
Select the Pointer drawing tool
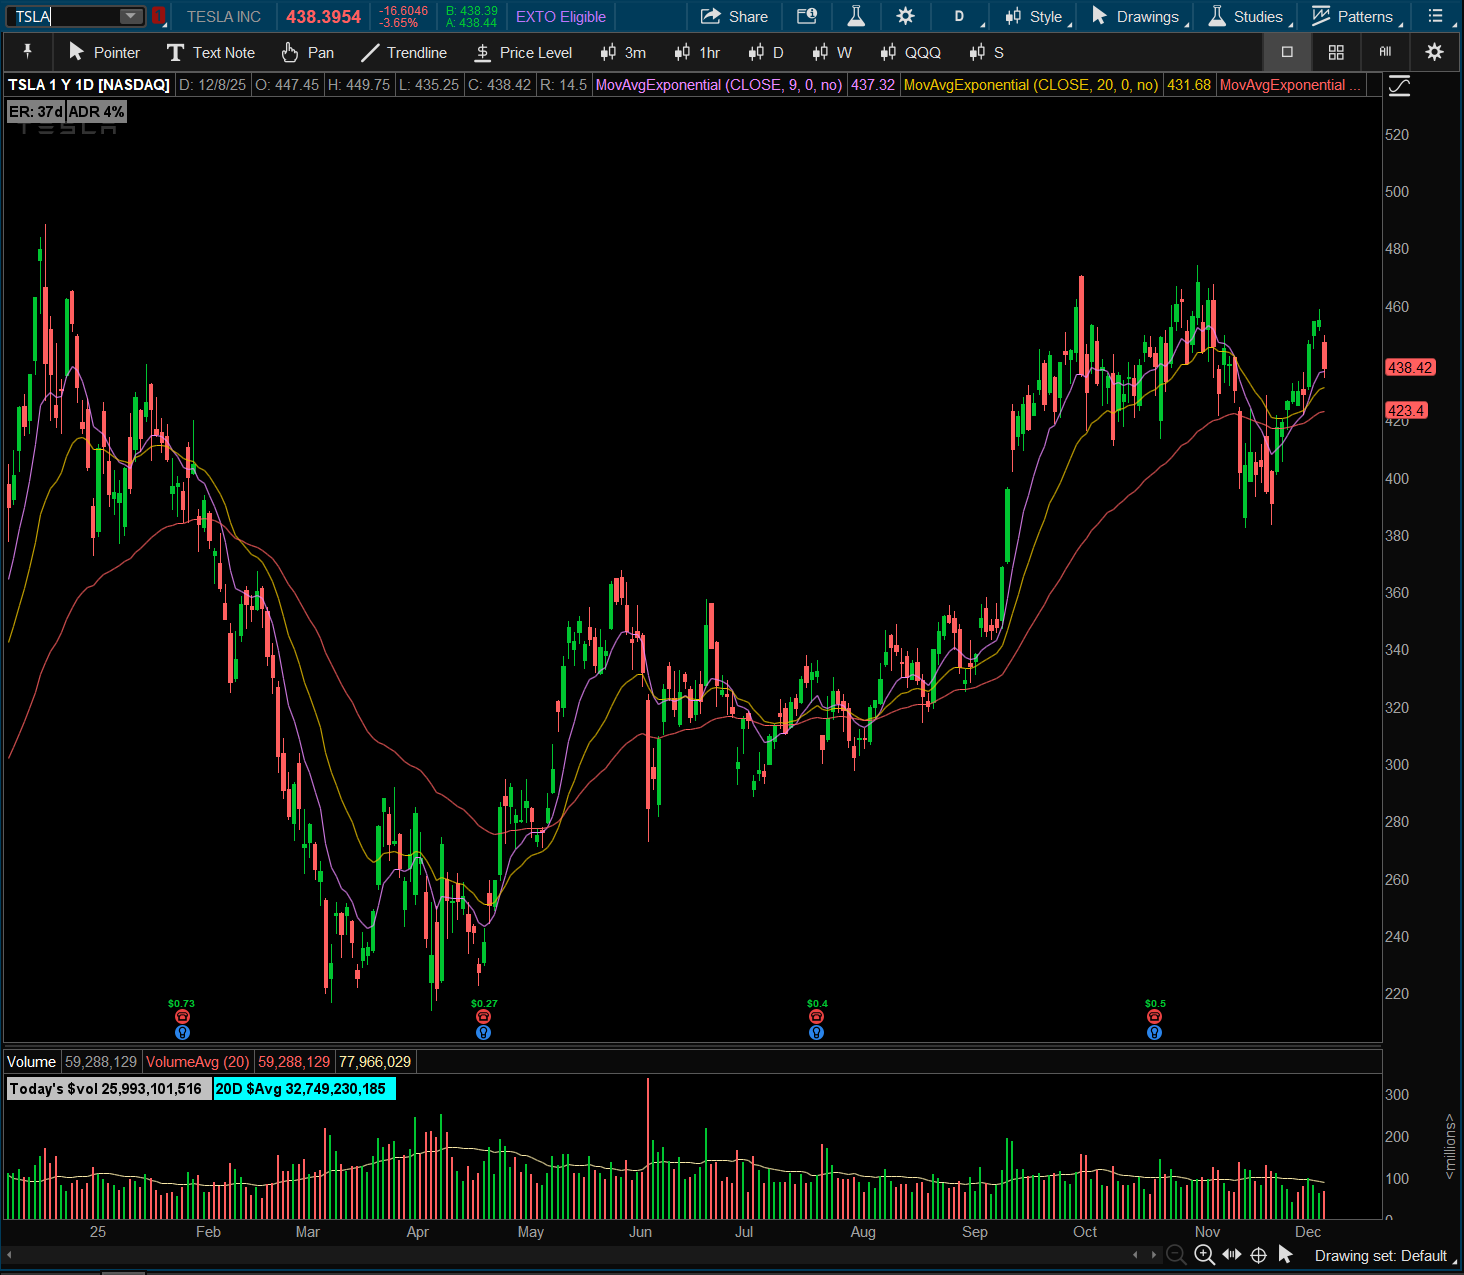click(x=104, y=52)
